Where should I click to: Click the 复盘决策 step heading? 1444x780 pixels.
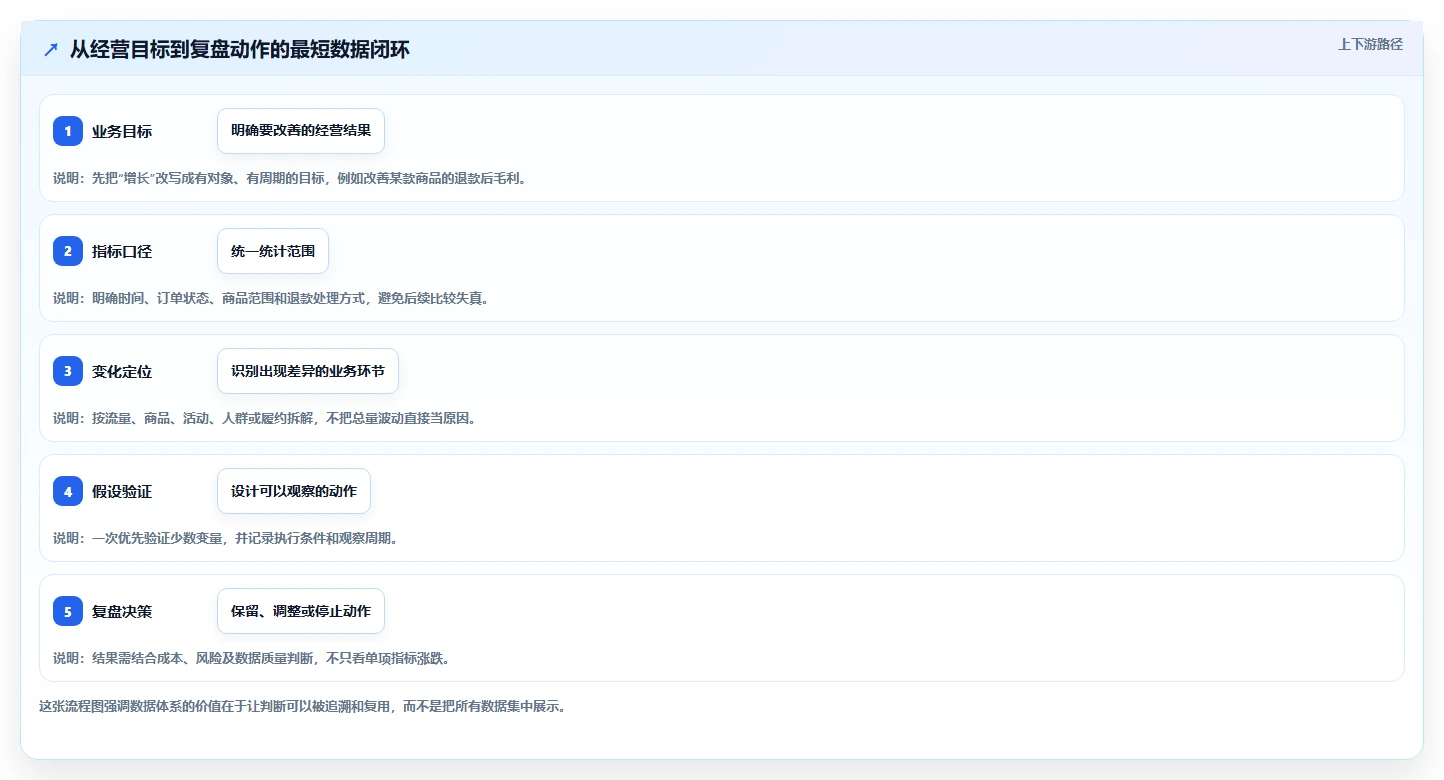[x=122, y=611]
